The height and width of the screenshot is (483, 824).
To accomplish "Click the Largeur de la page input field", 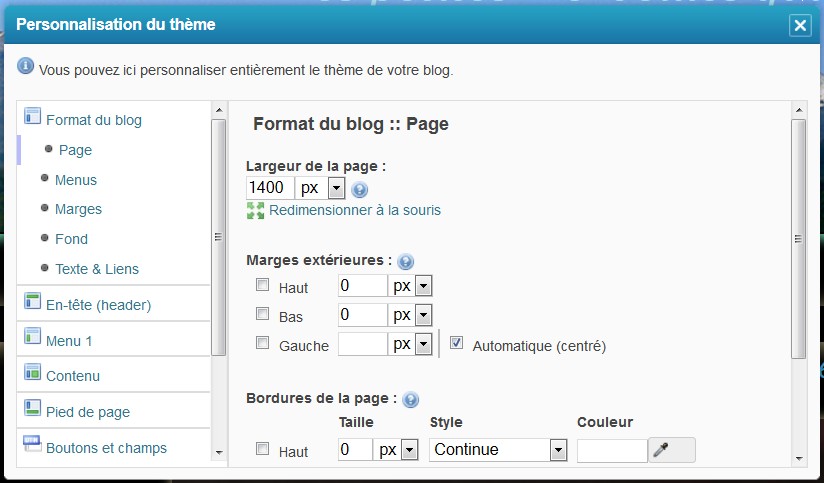I will coord(270,188).
